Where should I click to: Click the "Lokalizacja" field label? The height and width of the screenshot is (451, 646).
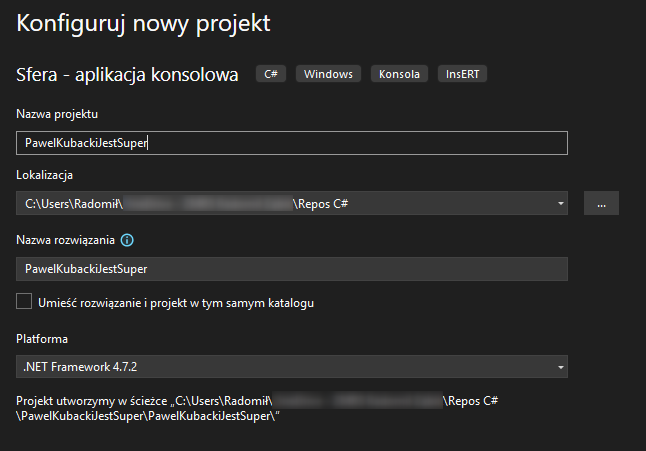[x=47, y=175]
